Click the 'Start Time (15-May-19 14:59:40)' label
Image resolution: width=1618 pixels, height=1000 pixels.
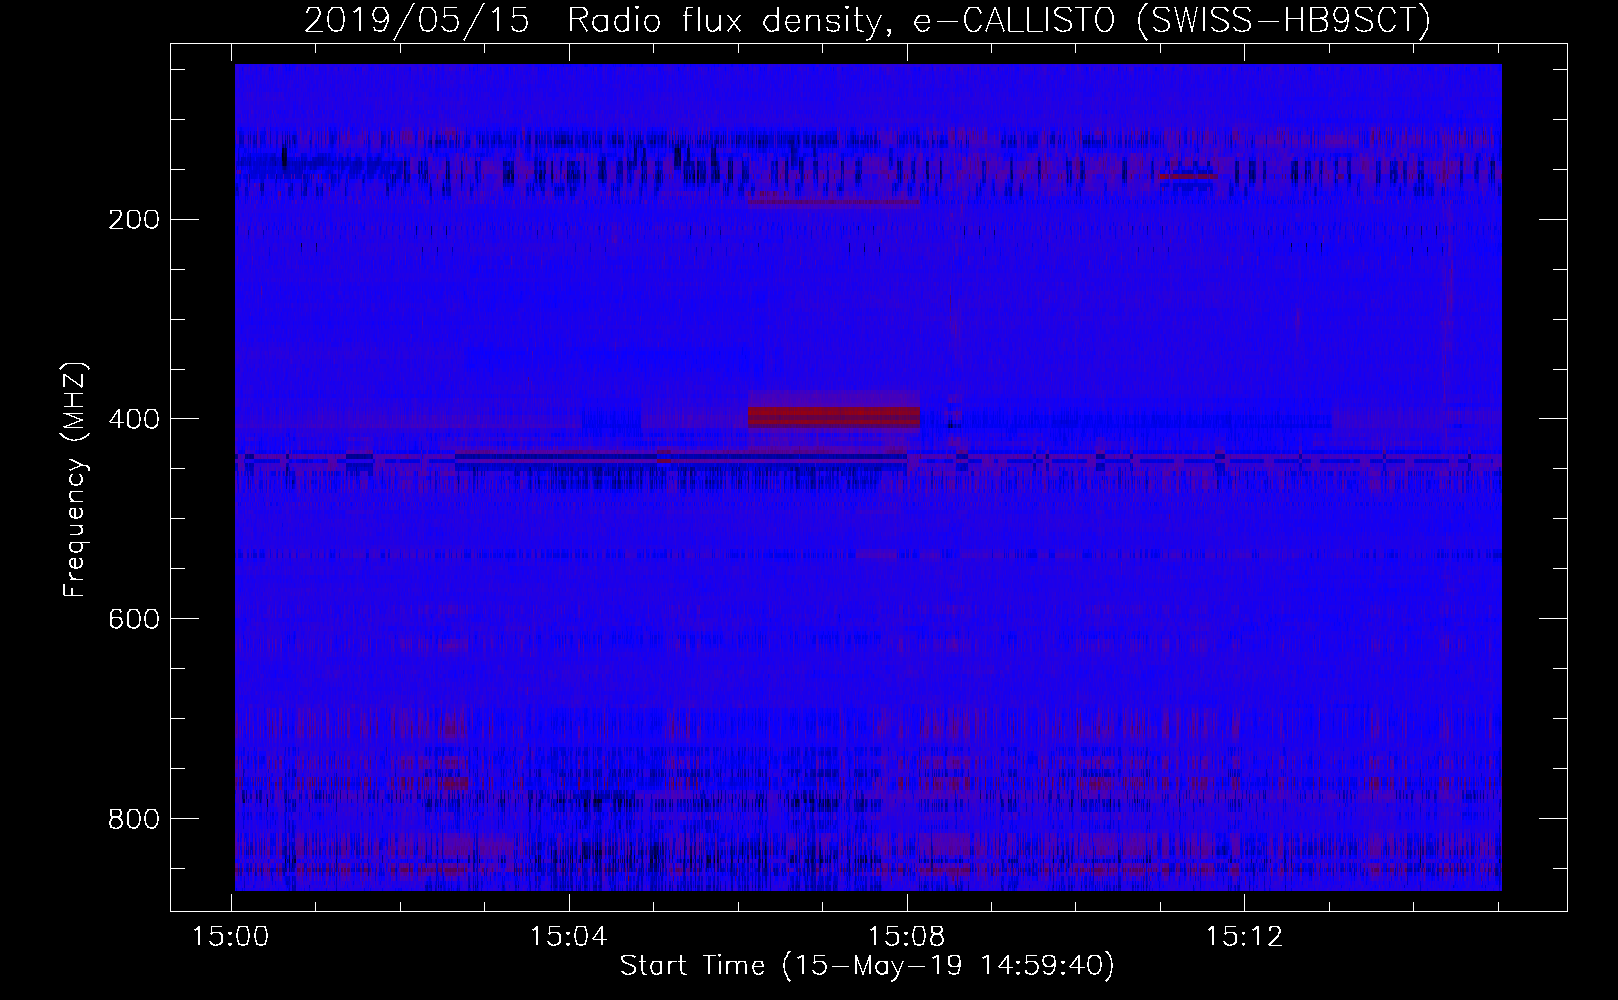867,966
